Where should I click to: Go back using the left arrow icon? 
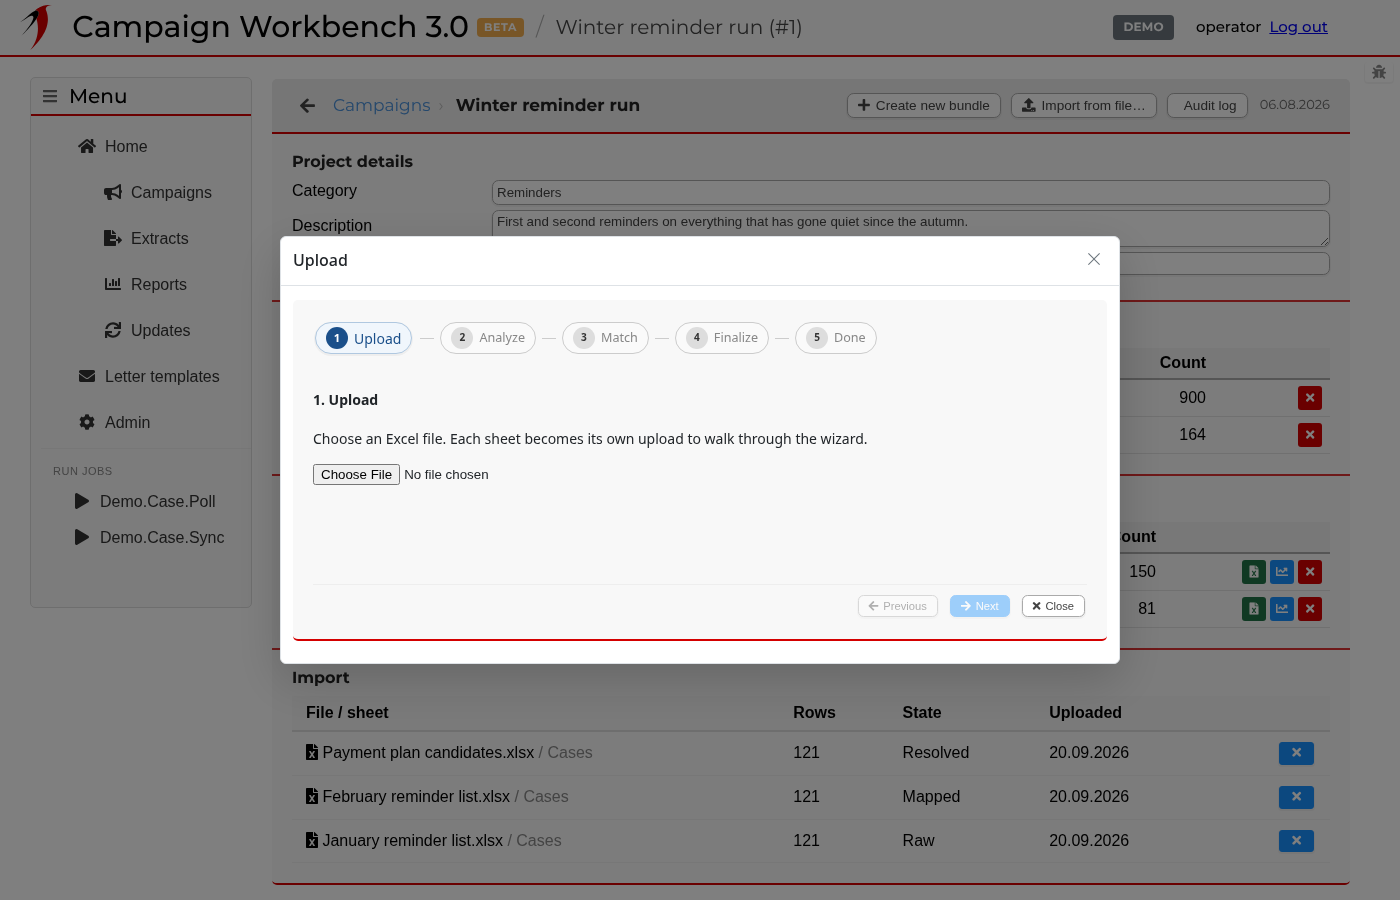pos(308,105)
